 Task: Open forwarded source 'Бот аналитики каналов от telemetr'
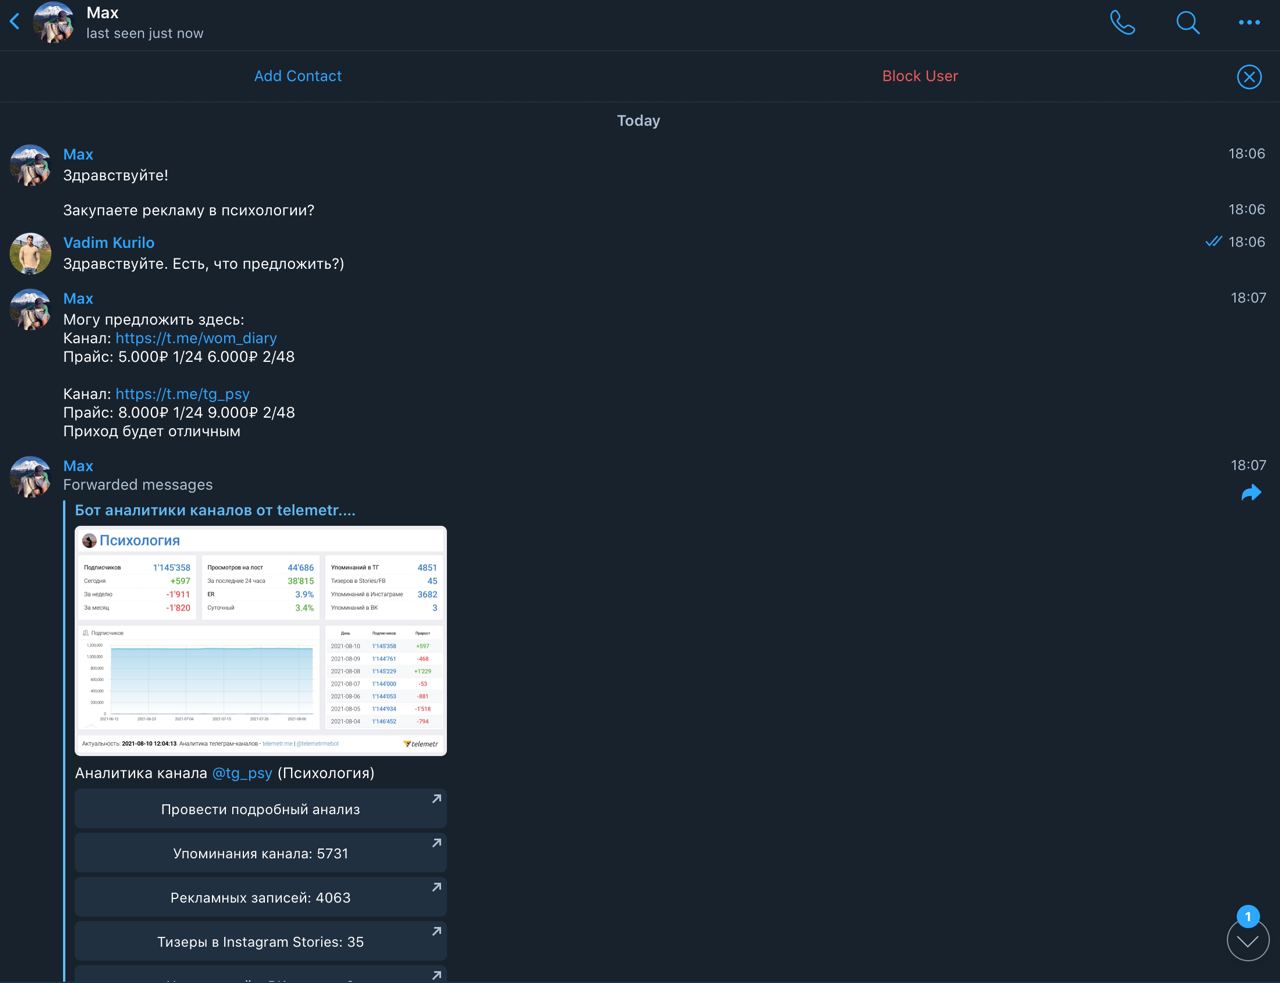click(215, 510)
